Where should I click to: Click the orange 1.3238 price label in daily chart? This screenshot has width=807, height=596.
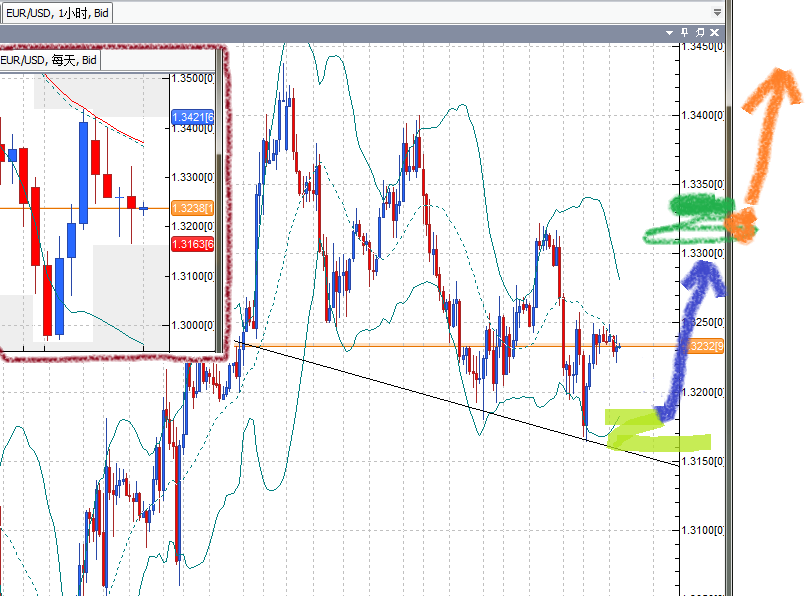192,208
